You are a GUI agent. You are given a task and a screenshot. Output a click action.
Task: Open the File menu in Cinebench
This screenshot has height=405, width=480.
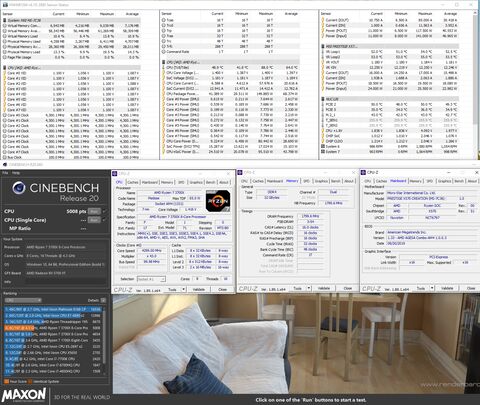(x=5, y=173)
